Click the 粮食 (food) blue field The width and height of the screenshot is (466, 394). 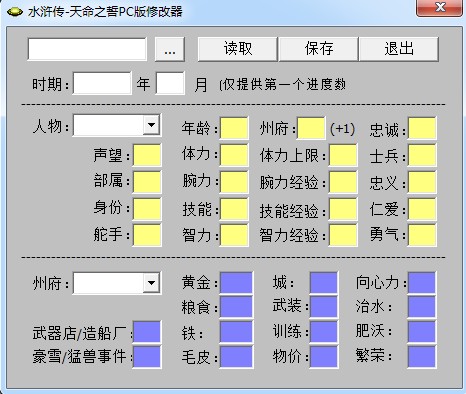pyautogui.click(x=236, y=307)
